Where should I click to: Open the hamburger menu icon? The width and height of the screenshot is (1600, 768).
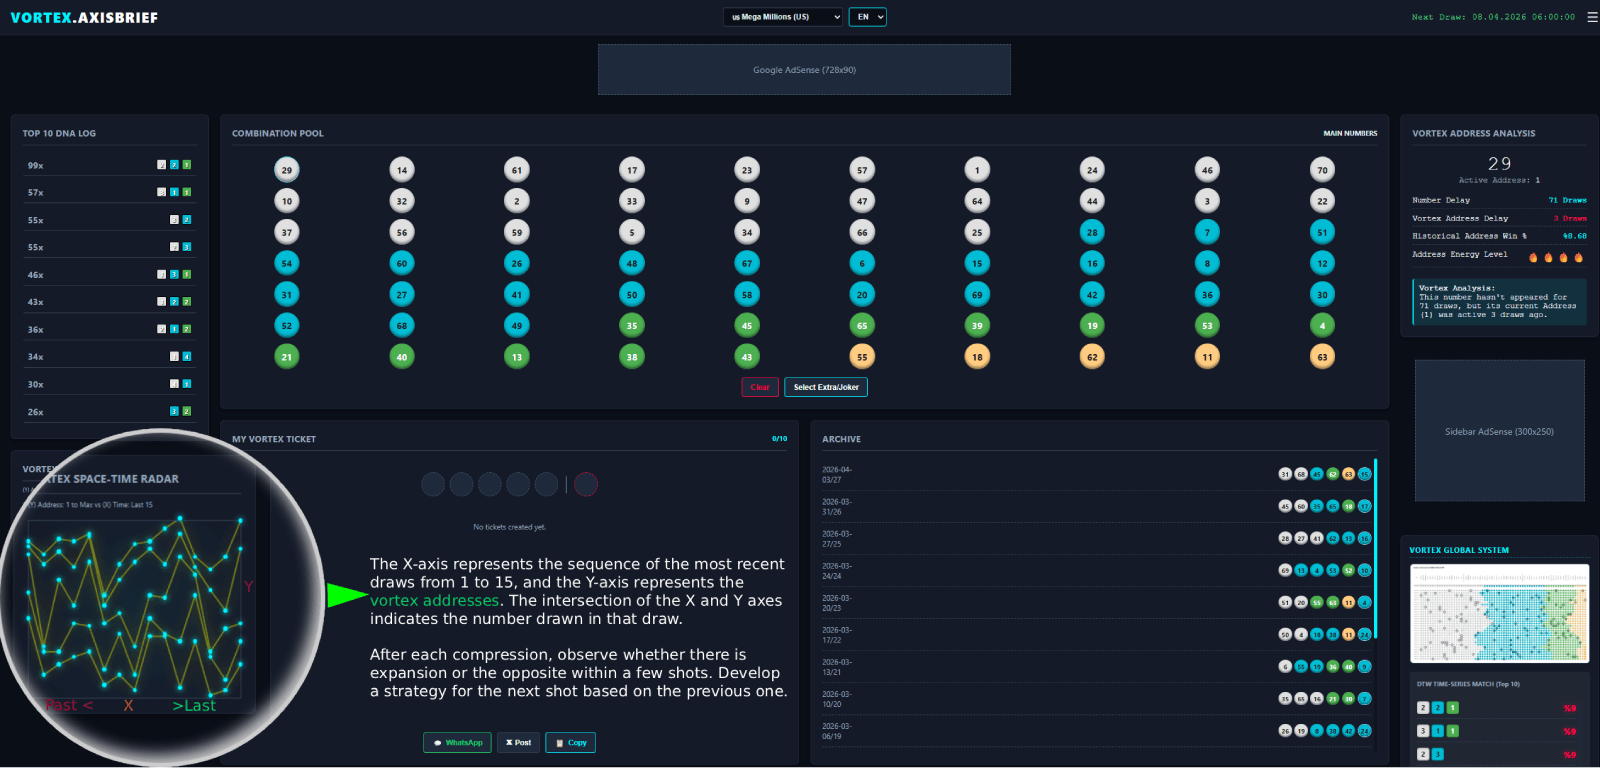1592,17
